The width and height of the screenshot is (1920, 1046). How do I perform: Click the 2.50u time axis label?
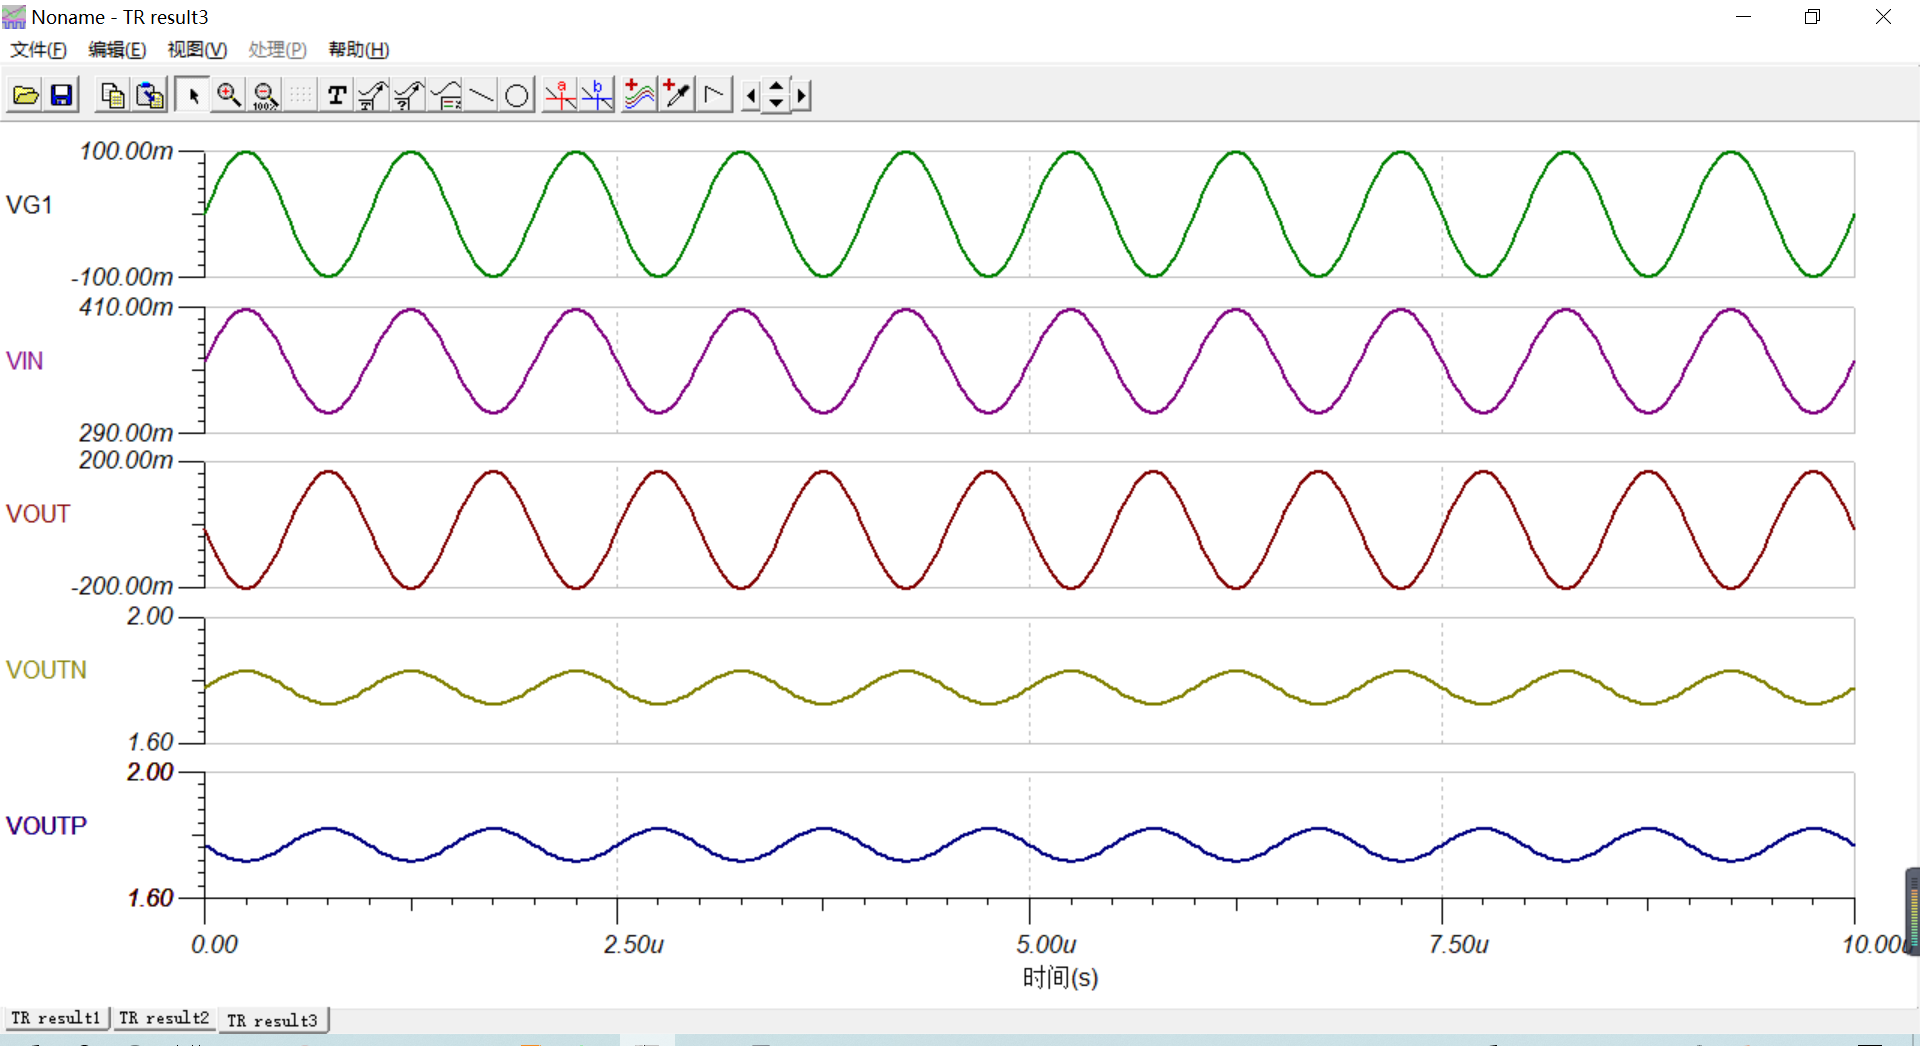tap(634, 945)
